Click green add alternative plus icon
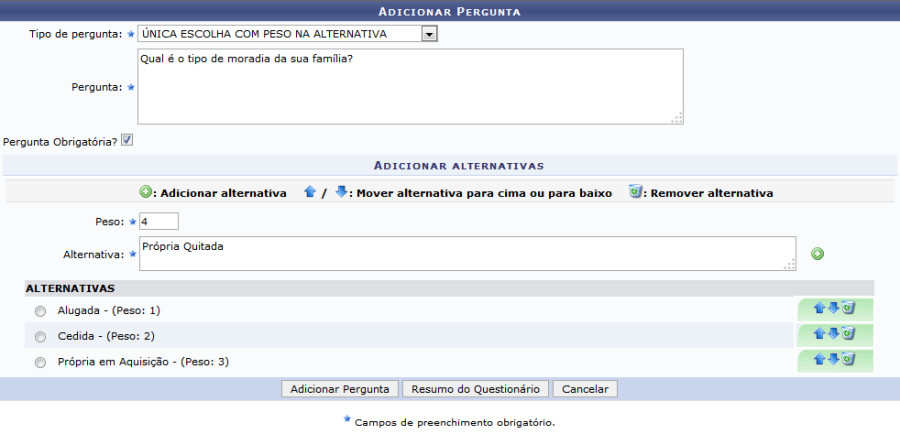900x434 pixels. [x=817, y=255]
